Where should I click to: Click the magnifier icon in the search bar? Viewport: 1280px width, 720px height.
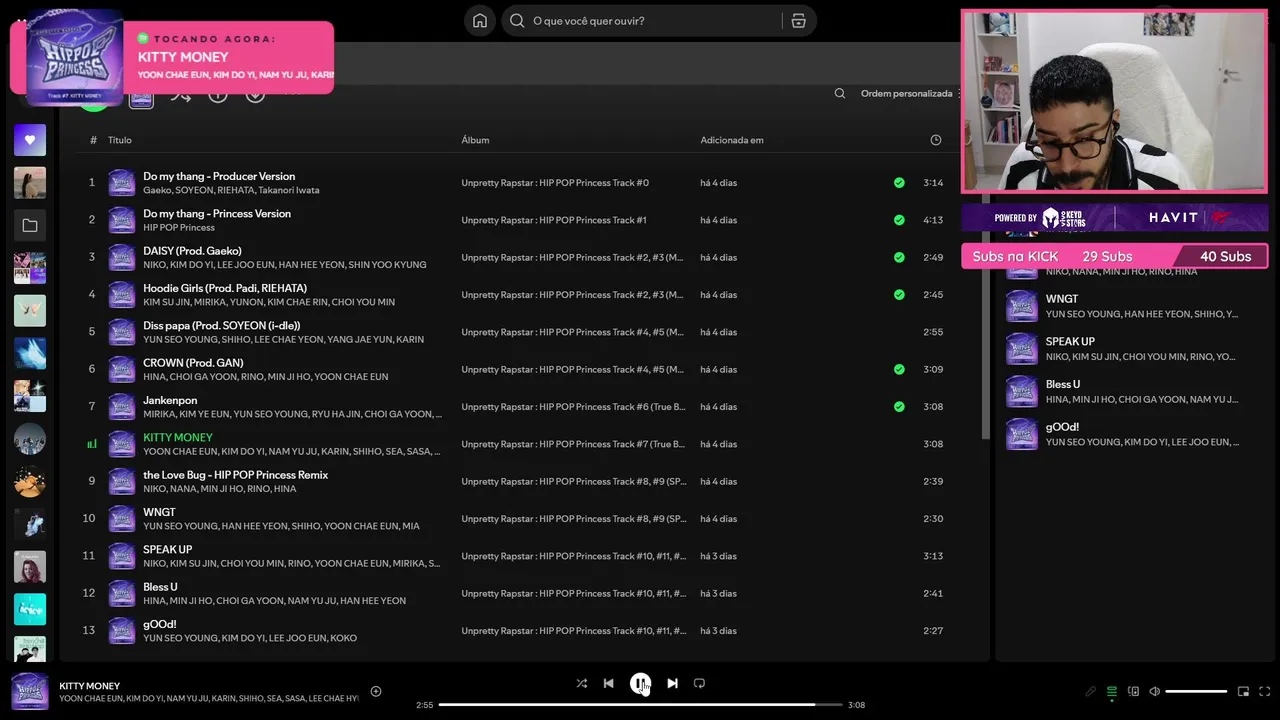pos(517,21)
